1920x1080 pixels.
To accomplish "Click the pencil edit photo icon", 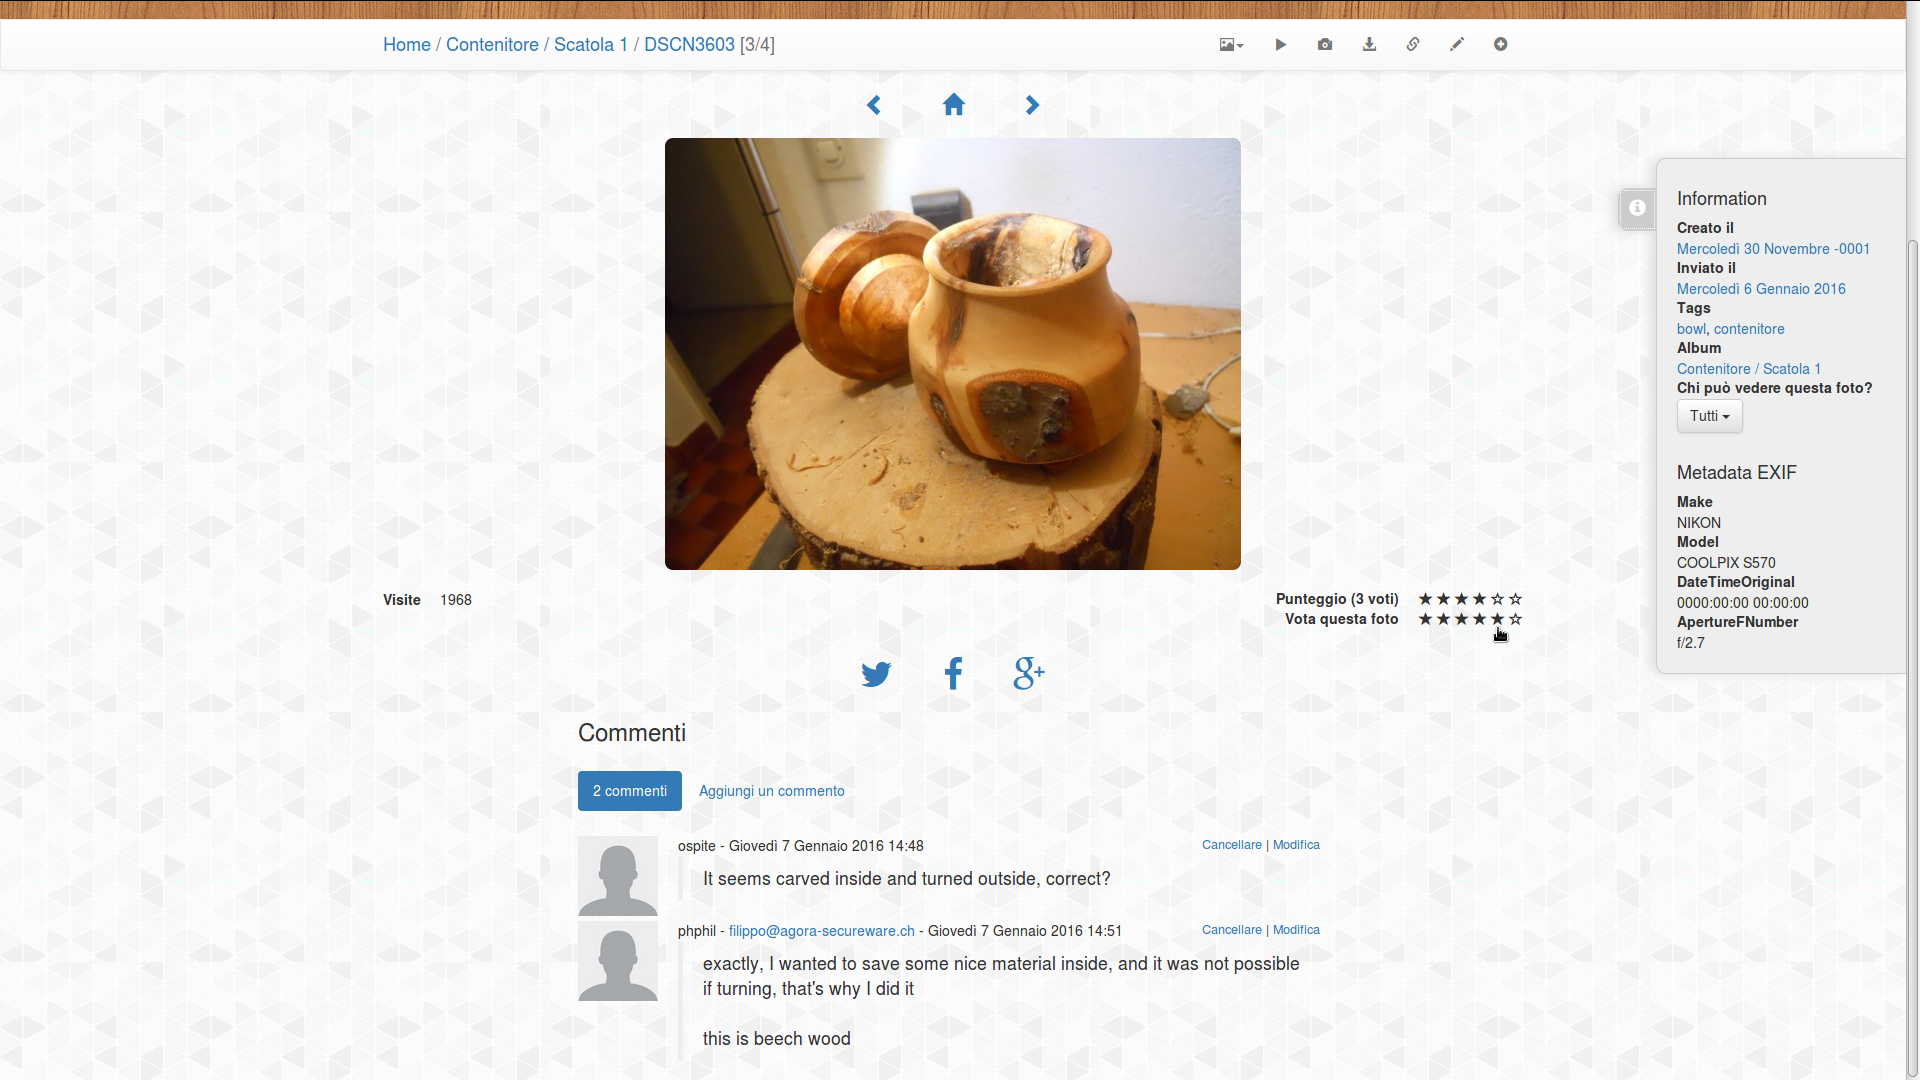I will click(x=1457, y=45).
